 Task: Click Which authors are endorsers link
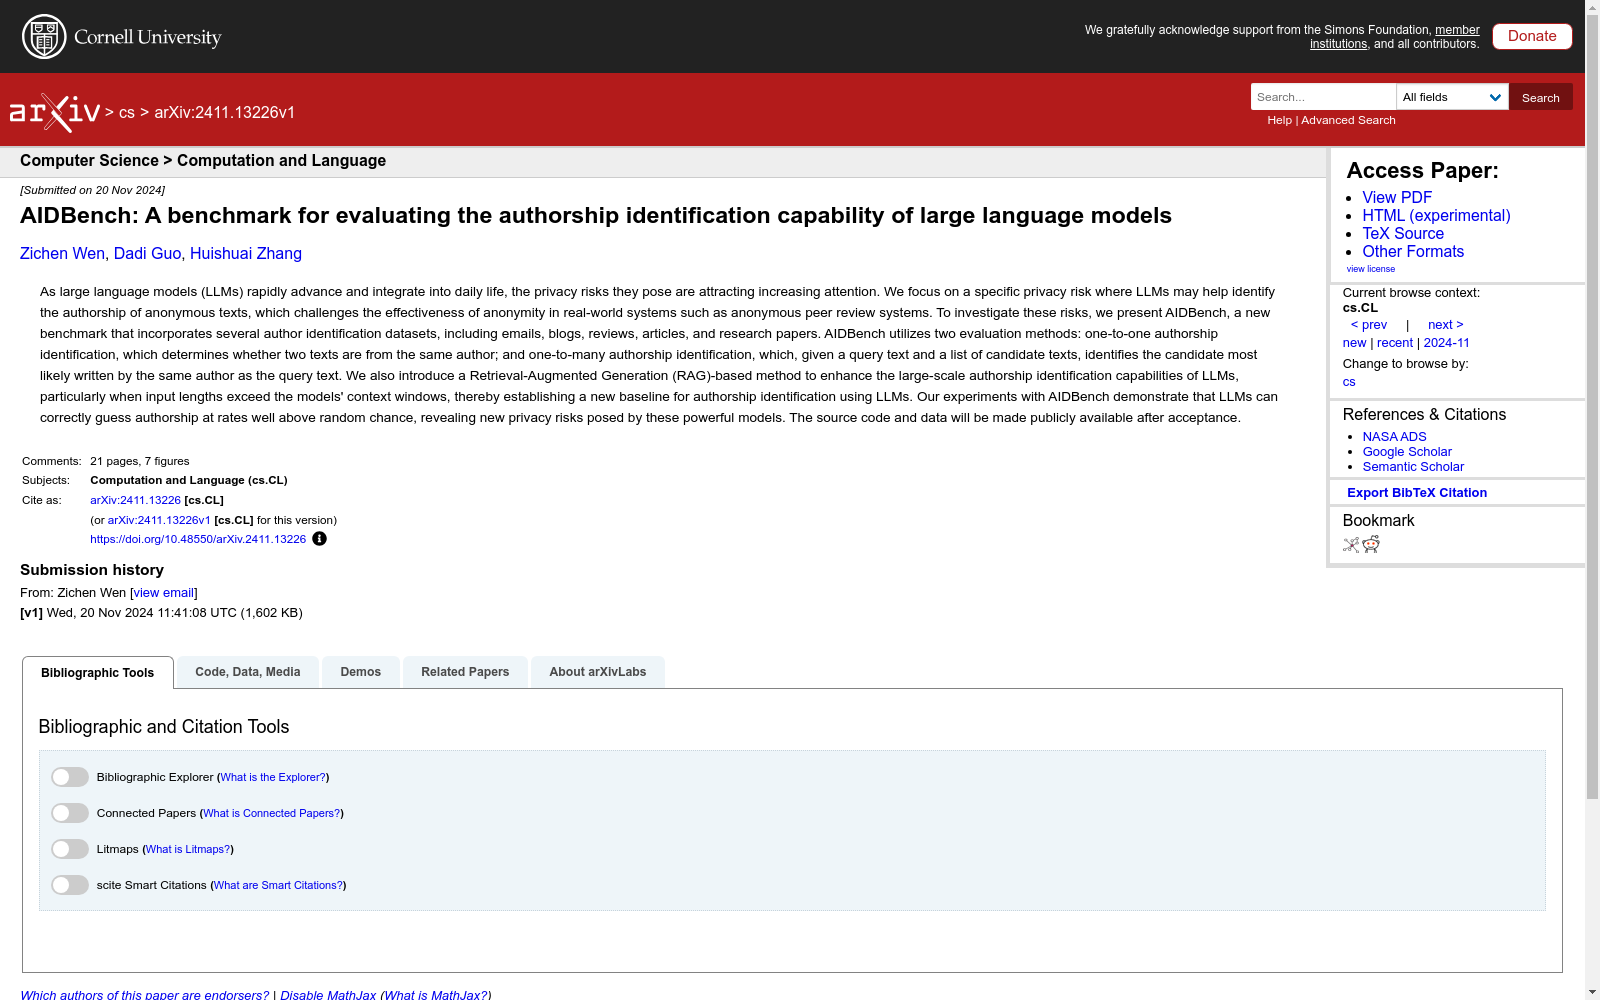tap(145, 995)
